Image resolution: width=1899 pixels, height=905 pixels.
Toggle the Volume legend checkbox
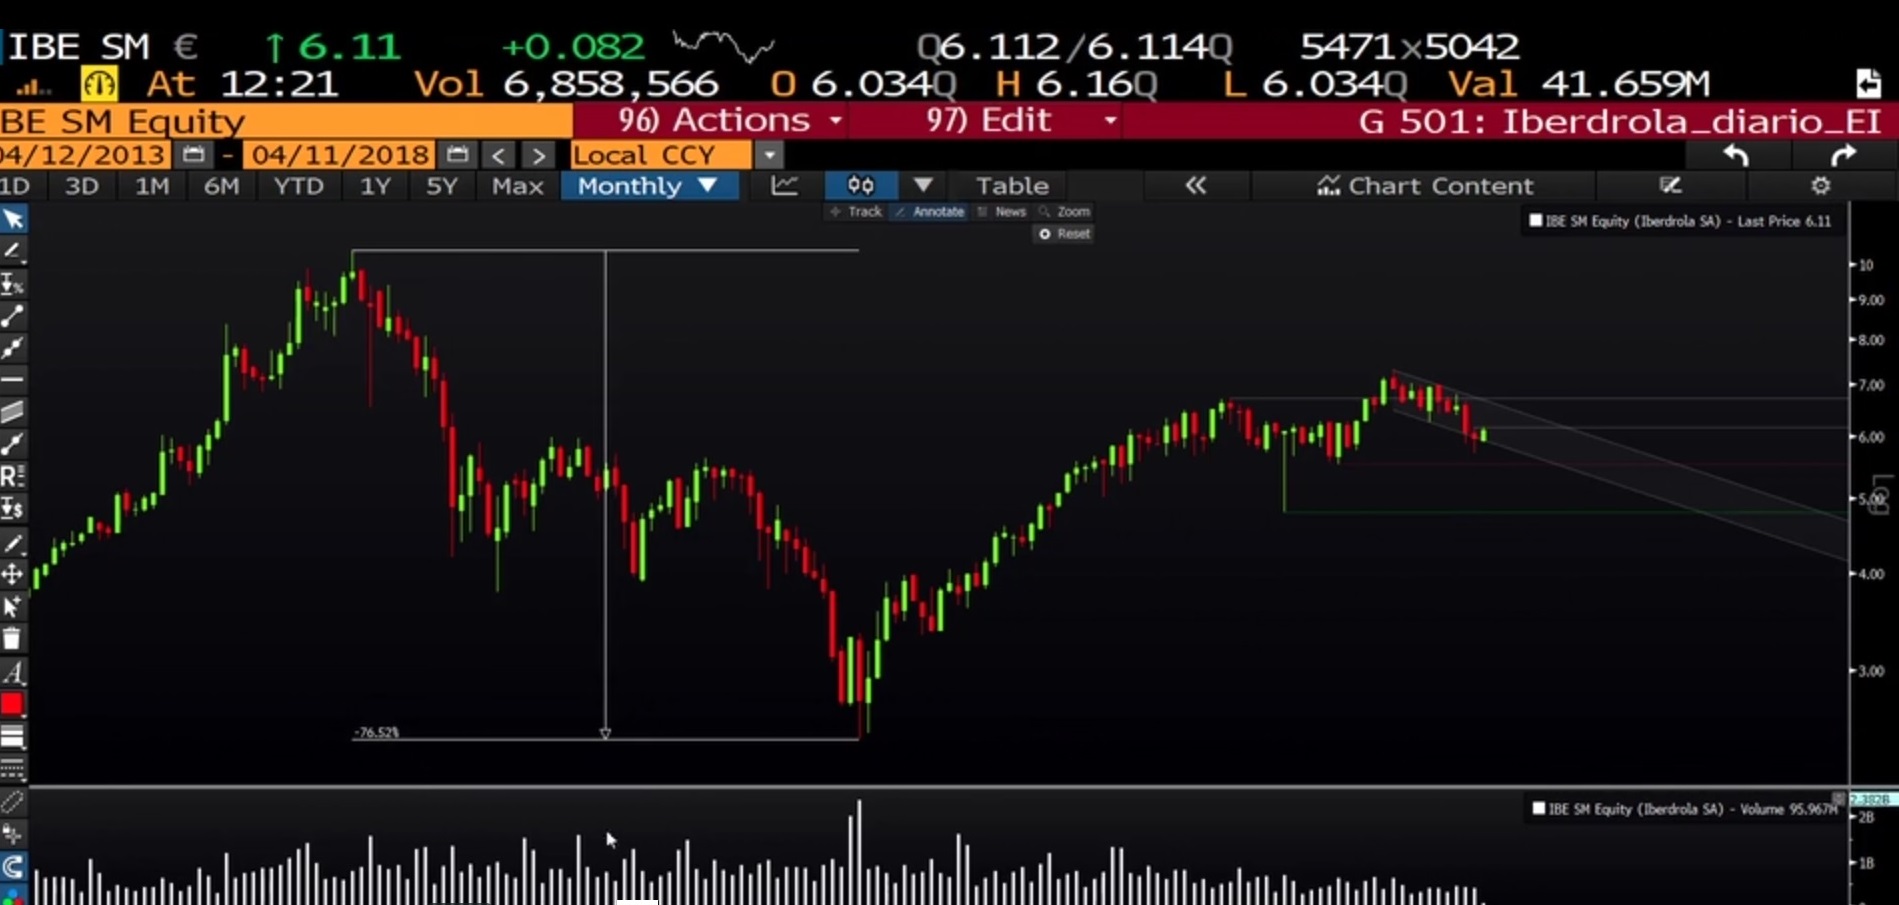1539,809
